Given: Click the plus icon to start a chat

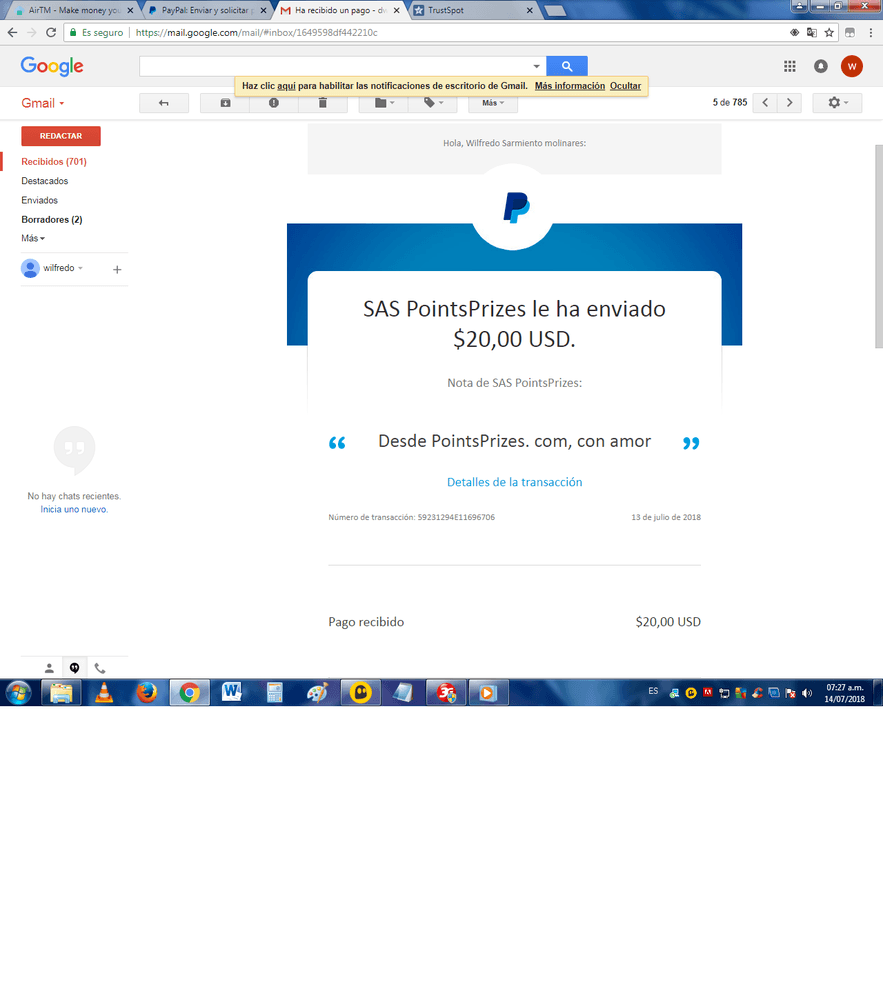Looking at the screenshot, I should point(117,270).
